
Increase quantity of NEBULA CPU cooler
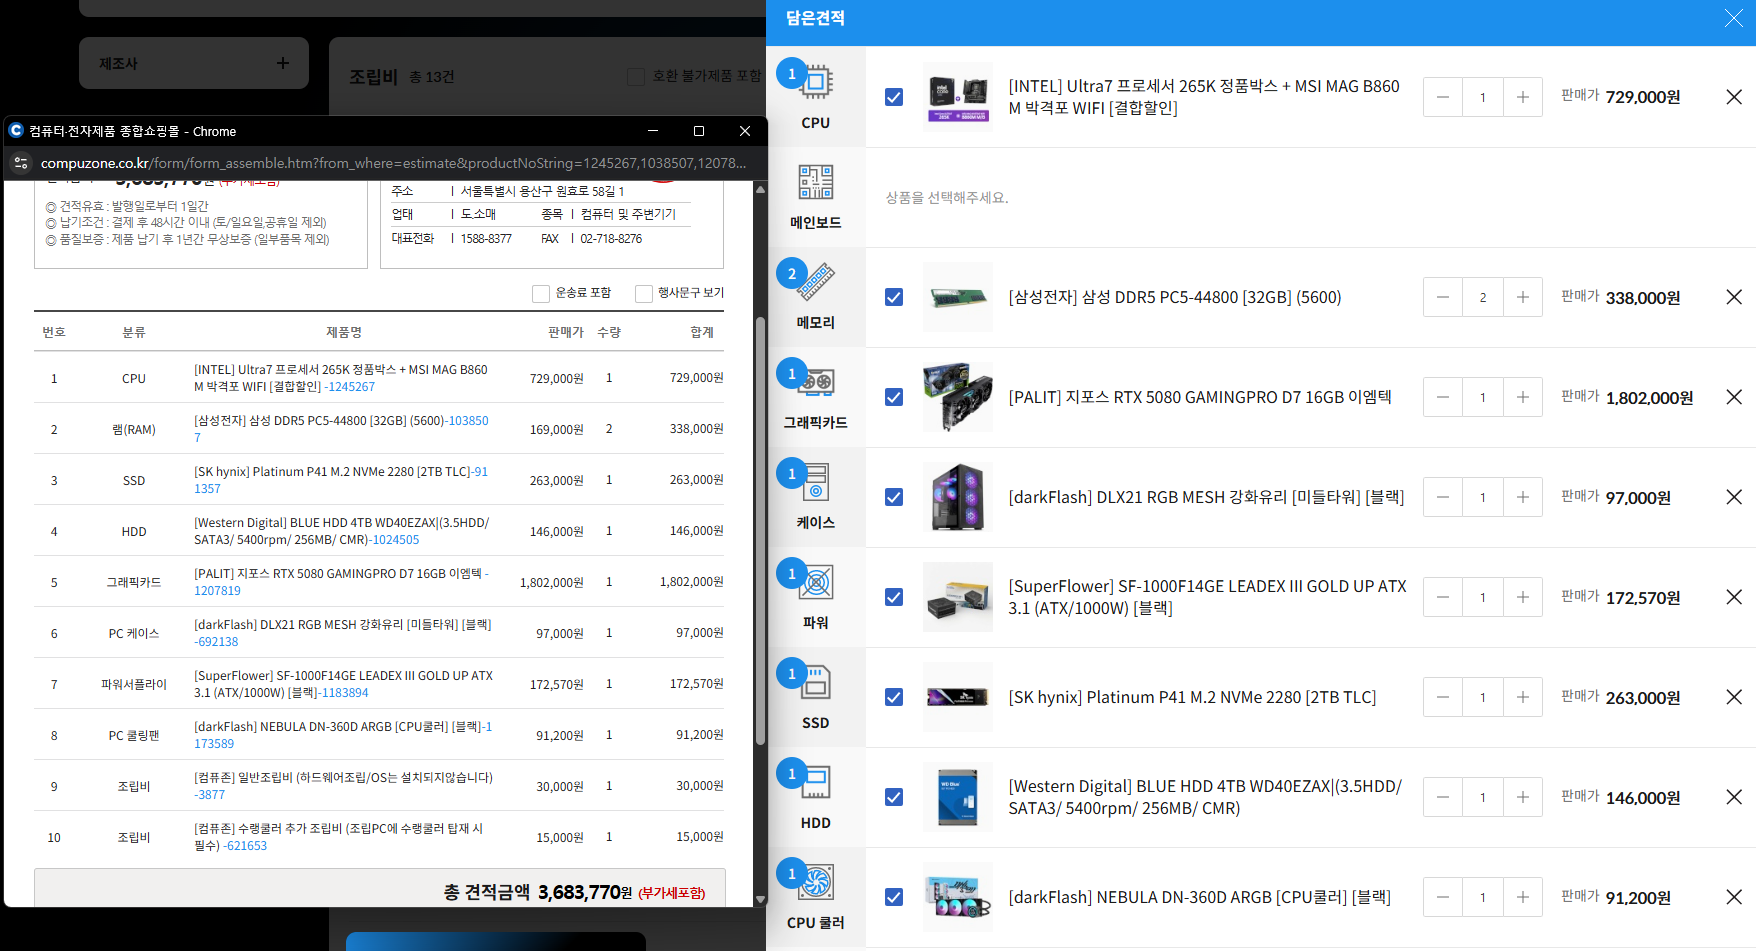click(x=1522, y=897)
